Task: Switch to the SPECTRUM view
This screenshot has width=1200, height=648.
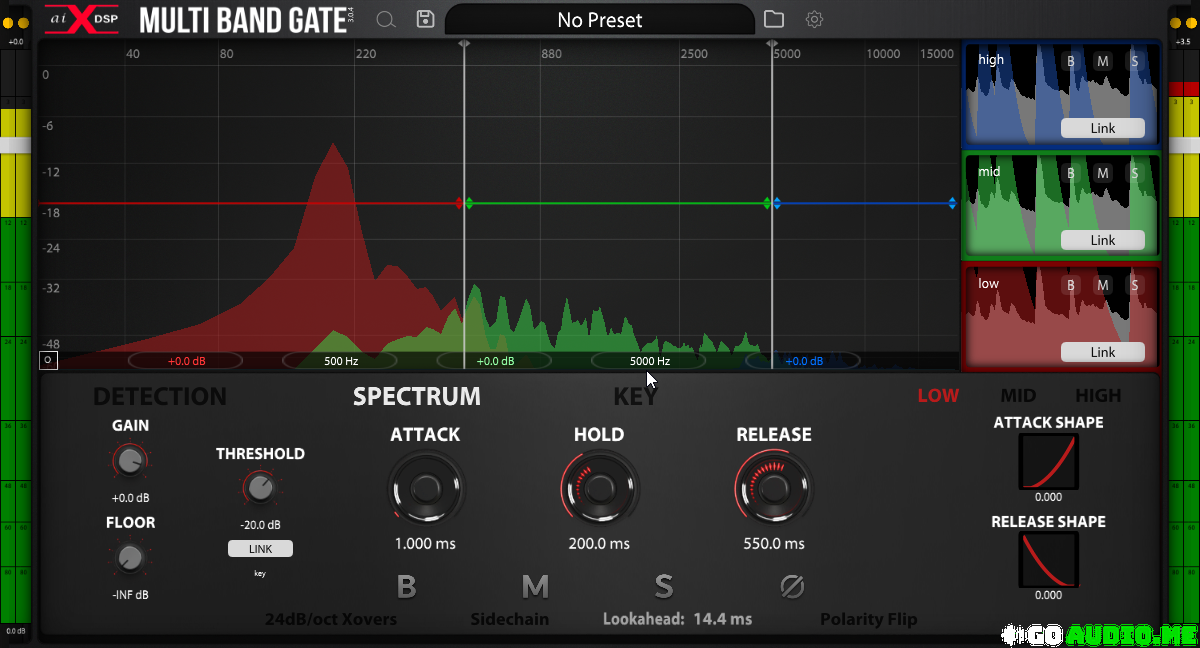Action: click(417, 396)
